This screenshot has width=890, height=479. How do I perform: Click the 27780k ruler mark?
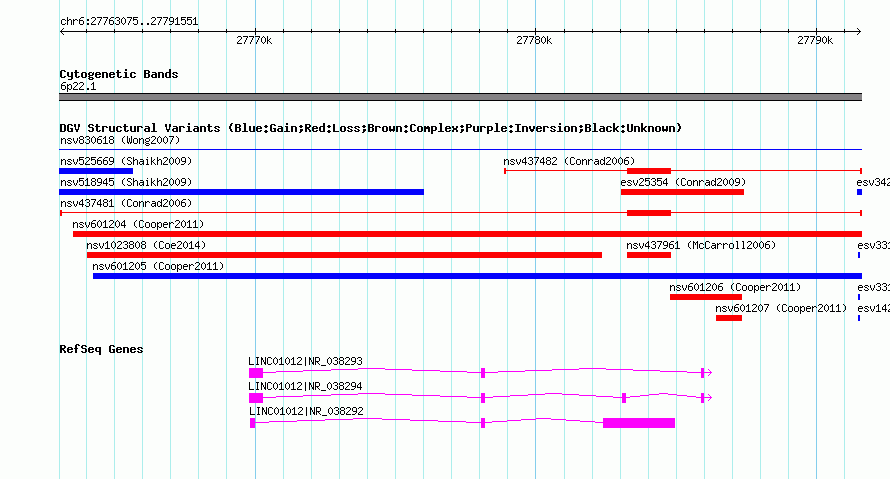coord(534,40)
